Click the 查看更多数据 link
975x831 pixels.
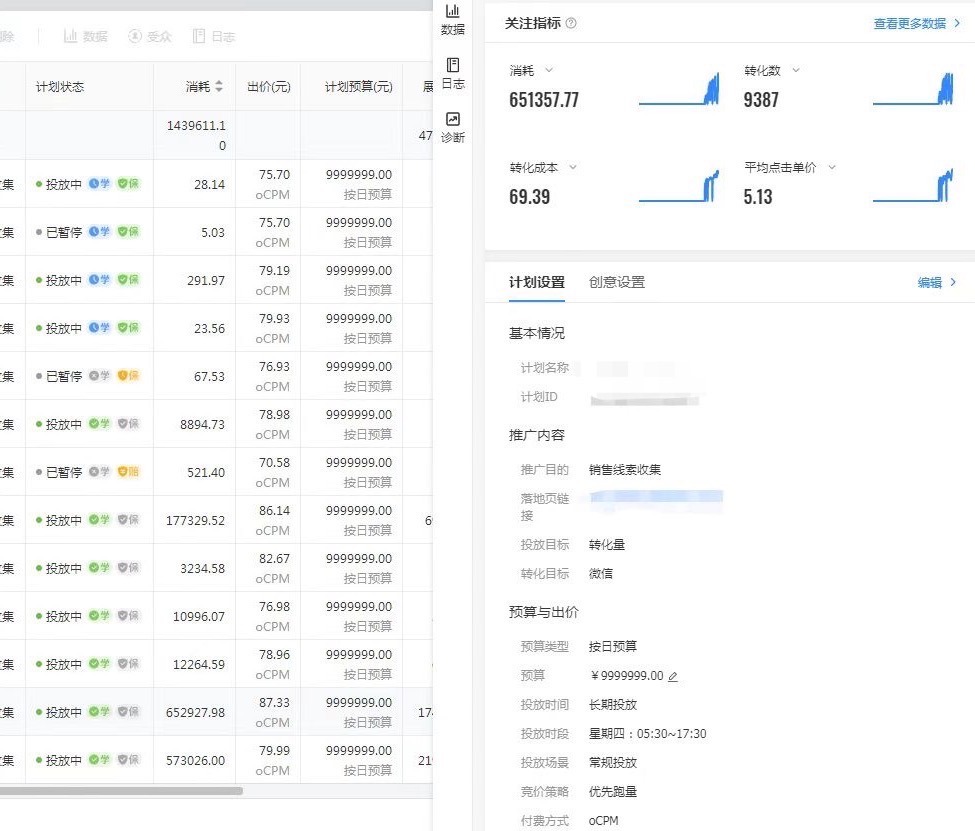[912, 23]
